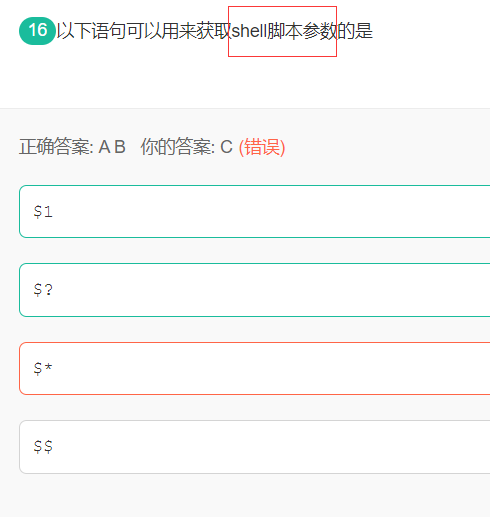Viewport: 490px width, 517px height.
Task: Pick the $$ answer option
Action: coord(255,447)
